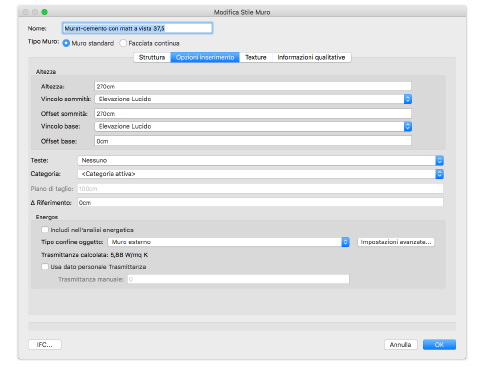Open the Categoria dropdown
Viewport: 483px width, 373px height.
click(260, 174)
